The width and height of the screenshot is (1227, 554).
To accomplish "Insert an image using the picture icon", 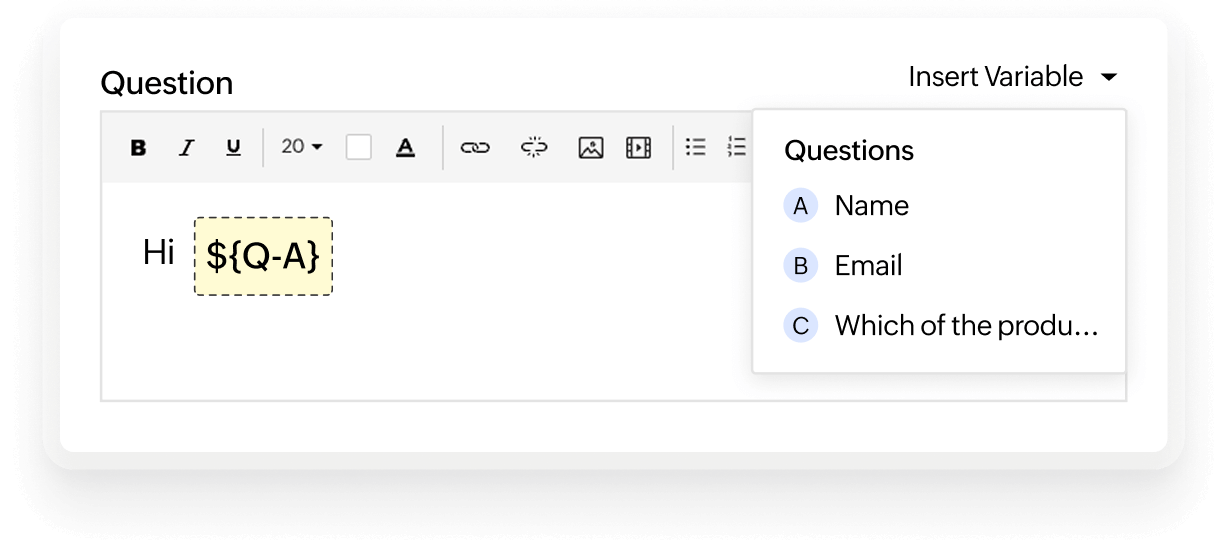I will tap(591, 148).
